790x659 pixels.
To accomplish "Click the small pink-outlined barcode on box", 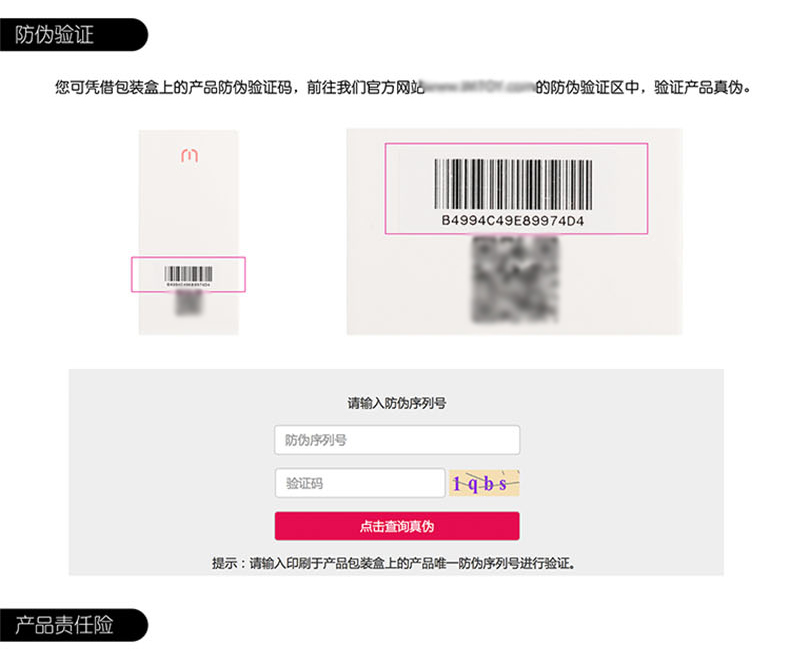I will tap(188, 275).
